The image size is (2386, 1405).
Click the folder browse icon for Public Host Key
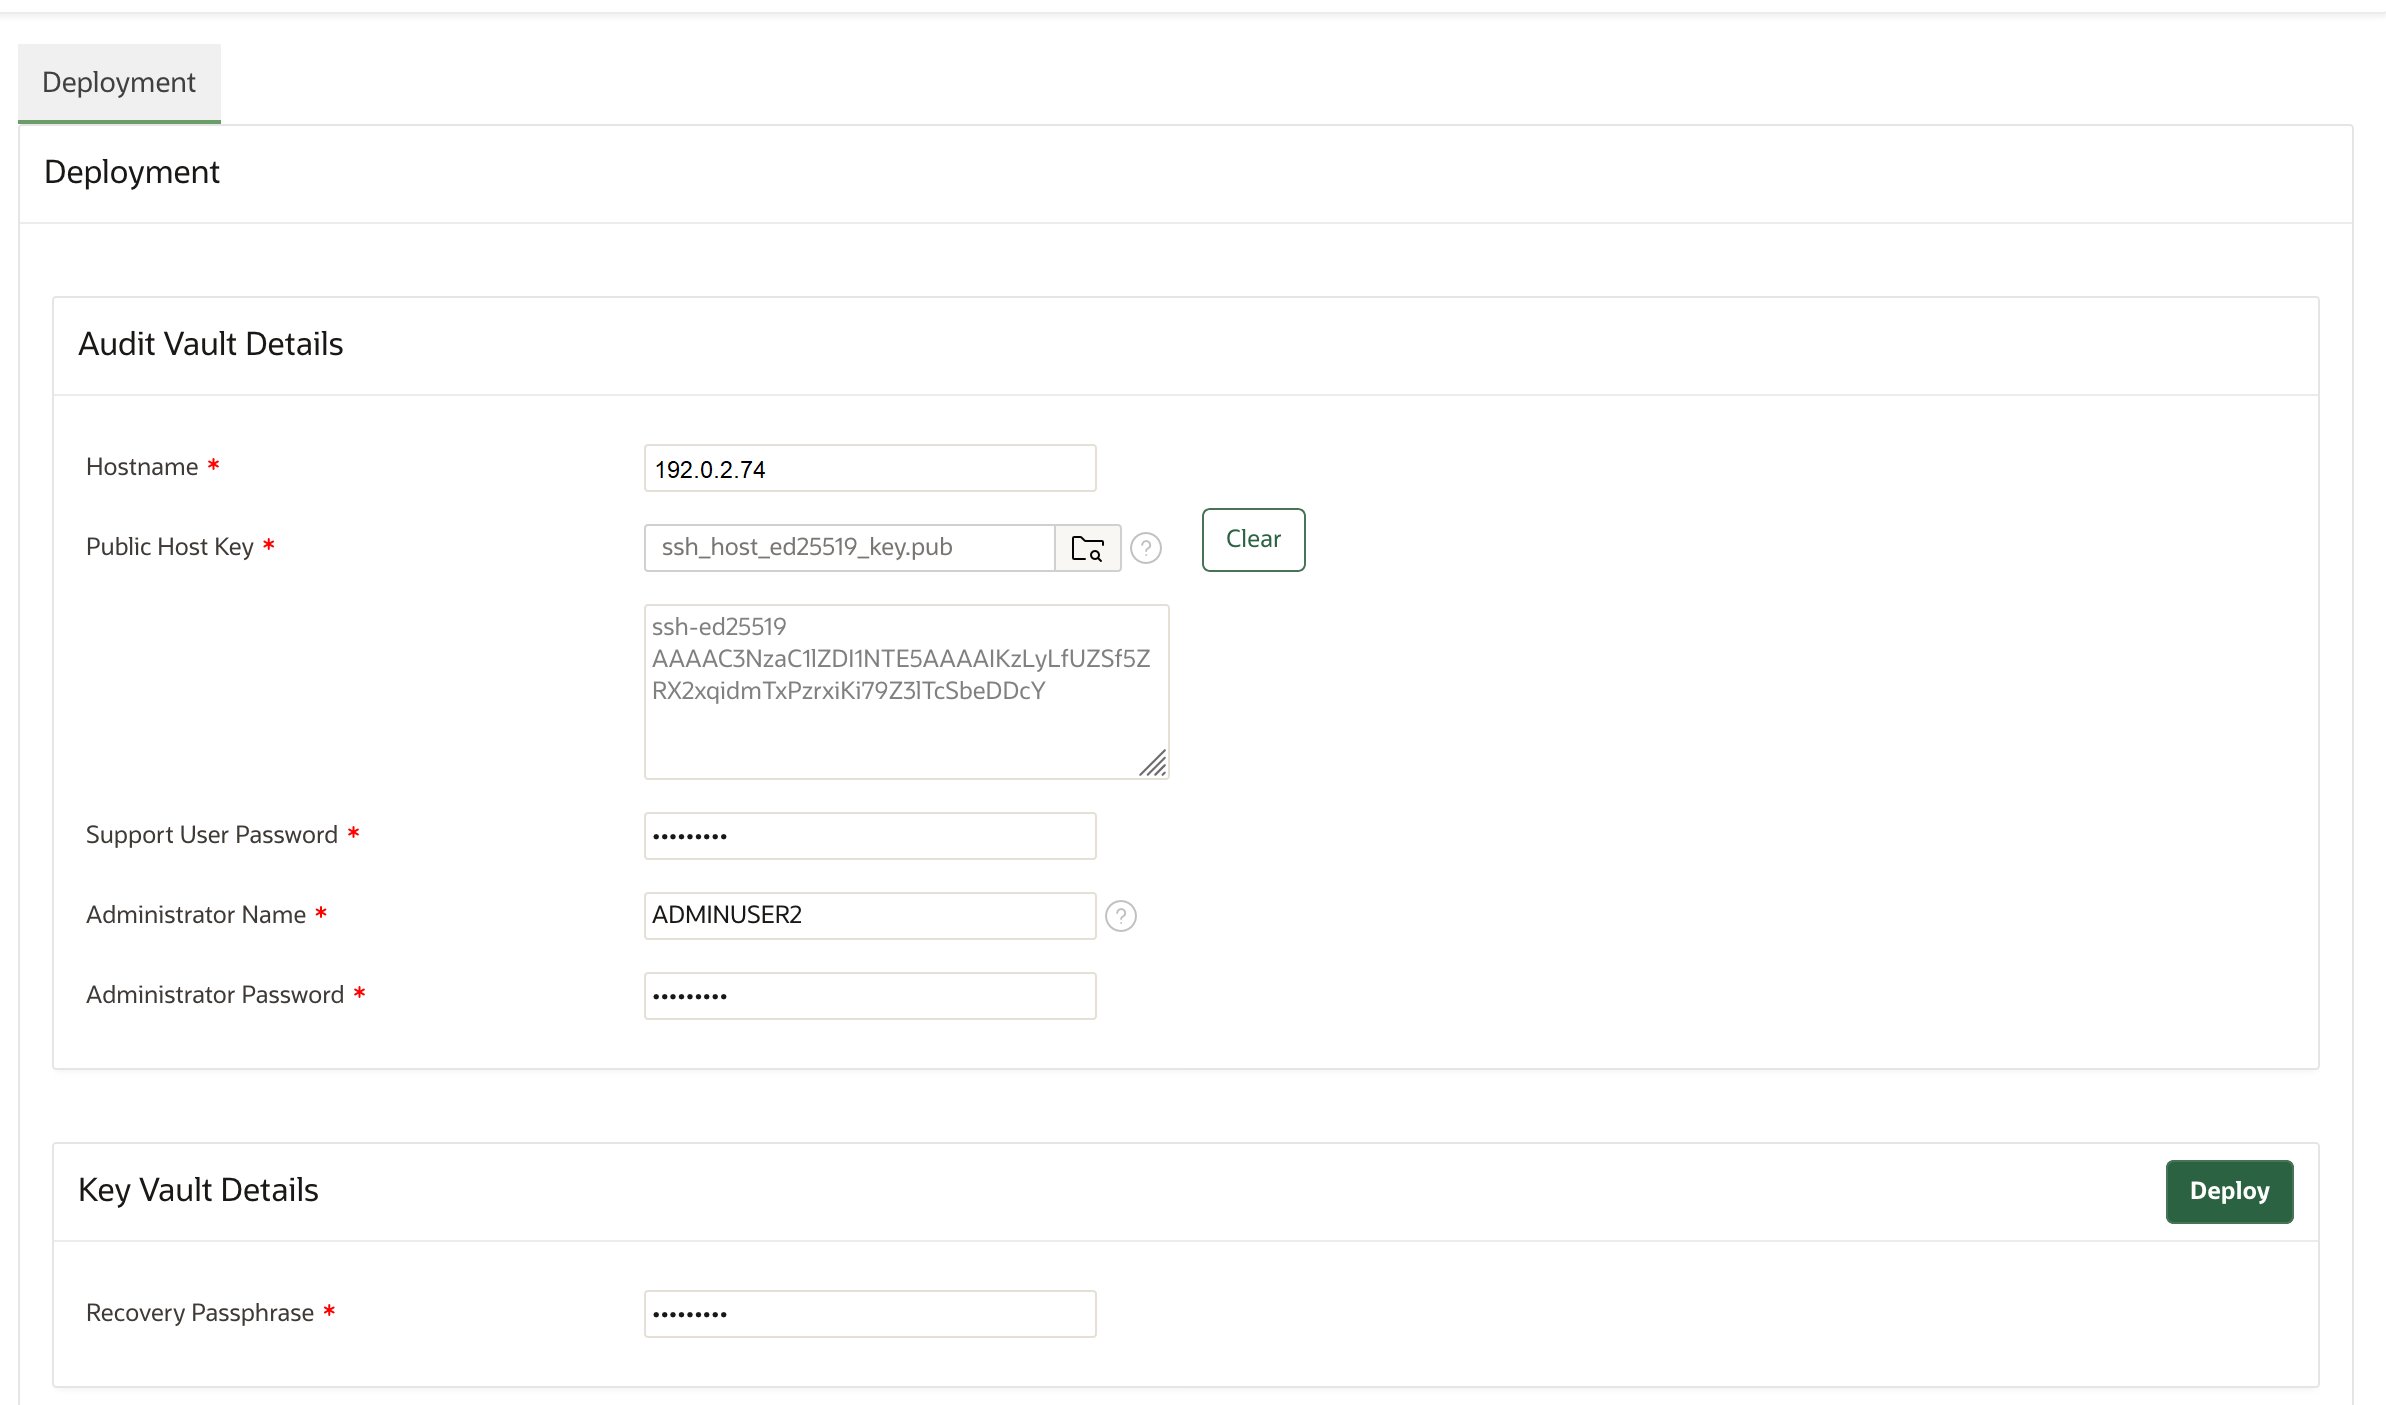pyautogui.click(x=1087, y=548)
